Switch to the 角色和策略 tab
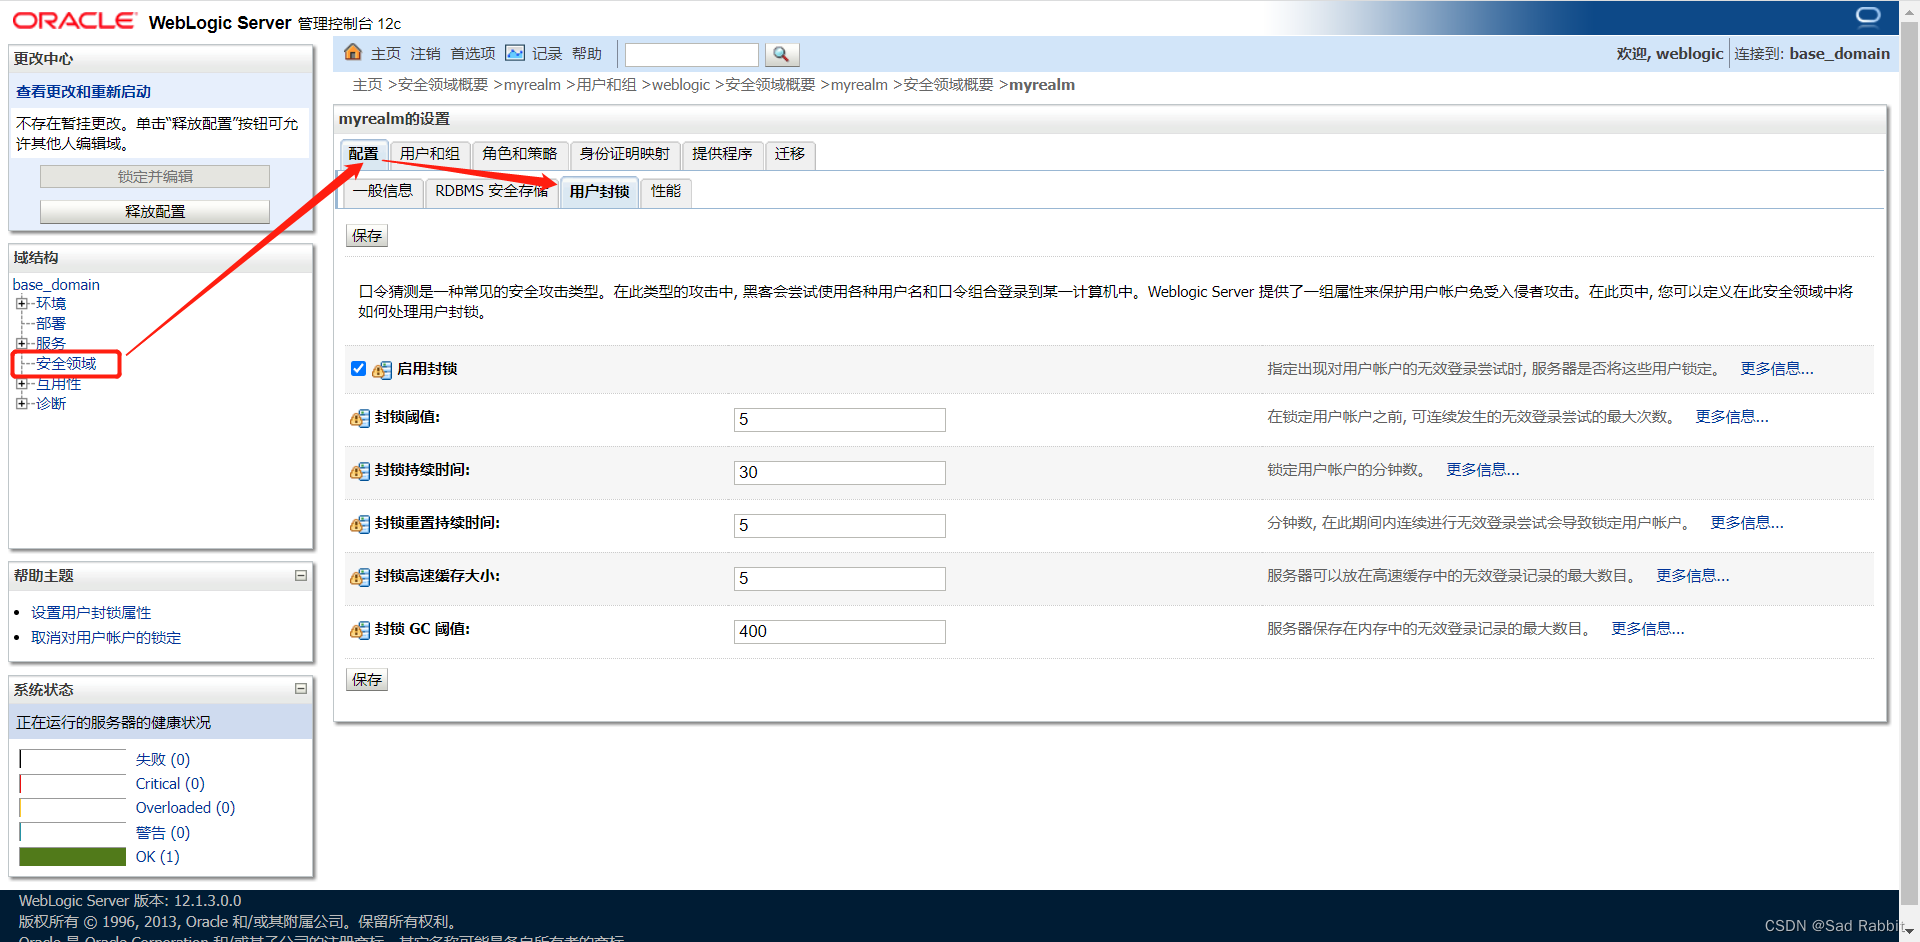The width and height of the screenshot is (1920, 942). coord(519,154)
